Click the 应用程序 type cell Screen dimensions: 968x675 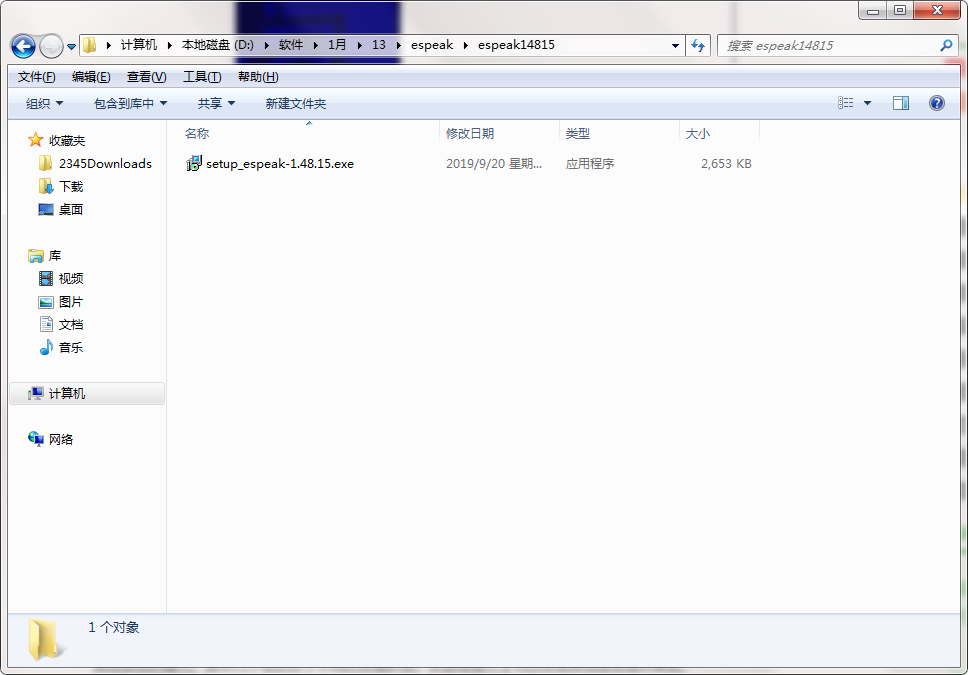pyautogui.click(x=590, y=164)
